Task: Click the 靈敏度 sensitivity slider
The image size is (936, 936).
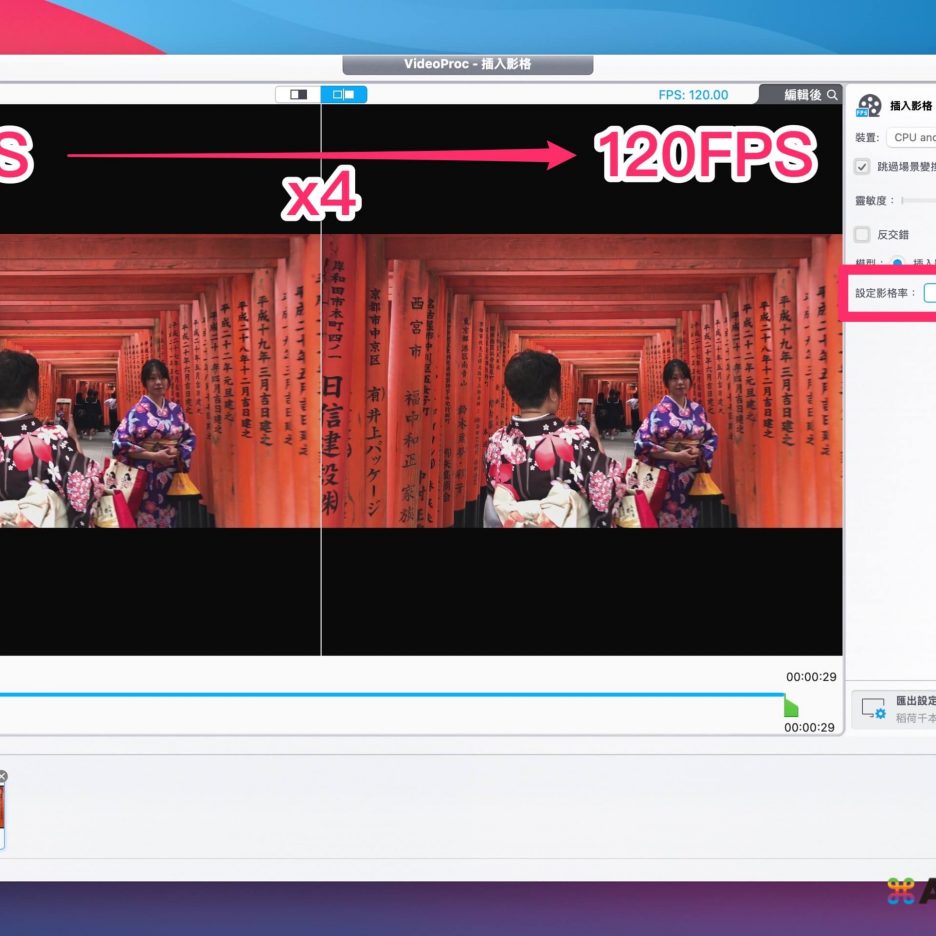Action: coord(918,201)
